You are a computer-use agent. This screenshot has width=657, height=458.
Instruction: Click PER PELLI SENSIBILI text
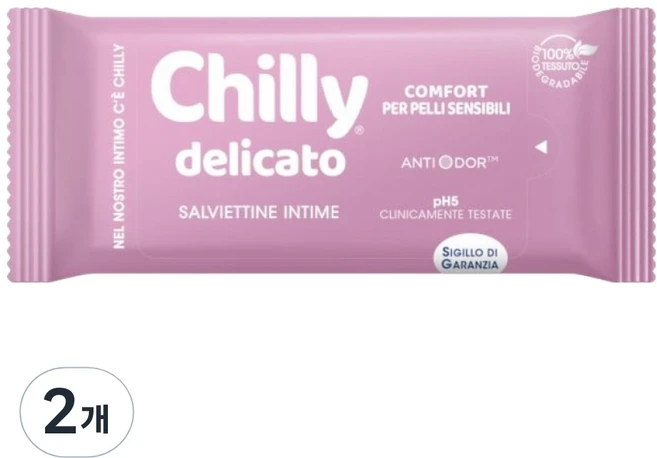click(x=446, y=109)
